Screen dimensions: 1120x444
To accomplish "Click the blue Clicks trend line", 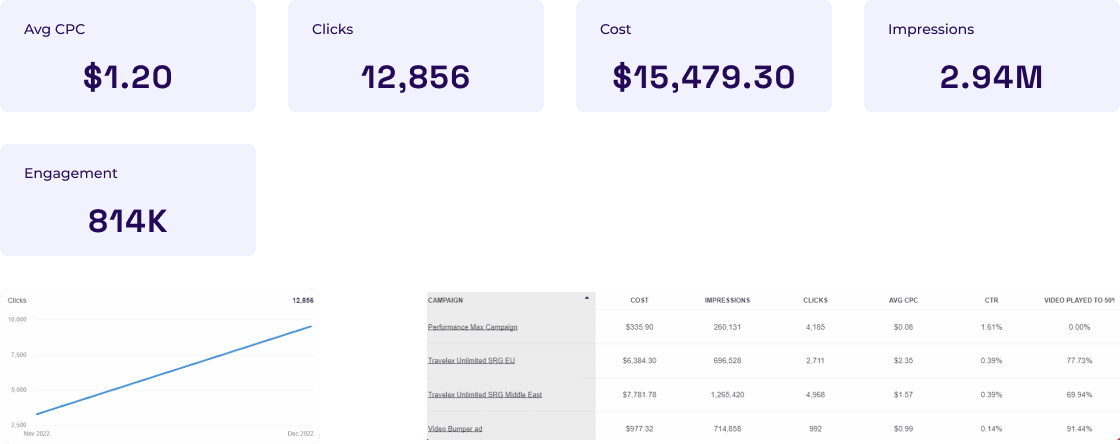I will pyautogui.click(x=174, y=370).
